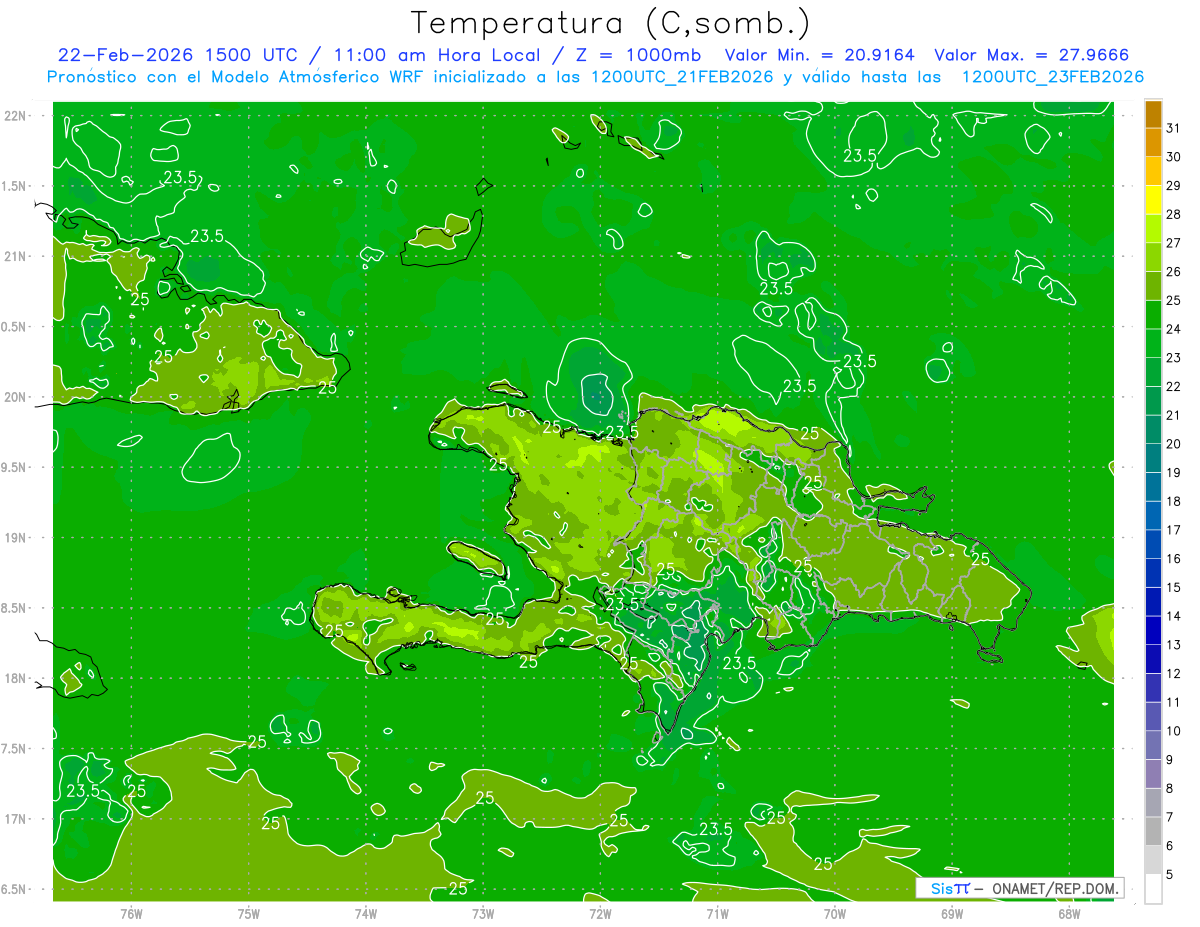Pick the teal swatch between 19 and 20
The image size is (1200, 927).
[1153, 458]
